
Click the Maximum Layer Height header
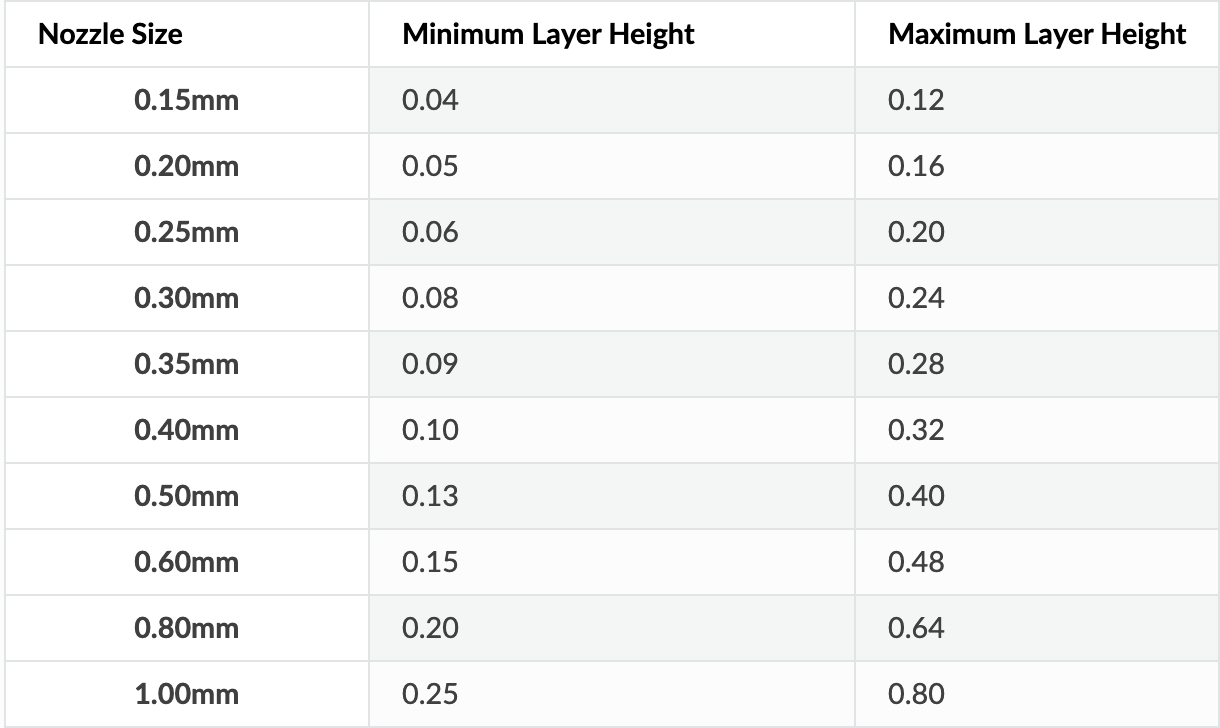pos(1037,34)
